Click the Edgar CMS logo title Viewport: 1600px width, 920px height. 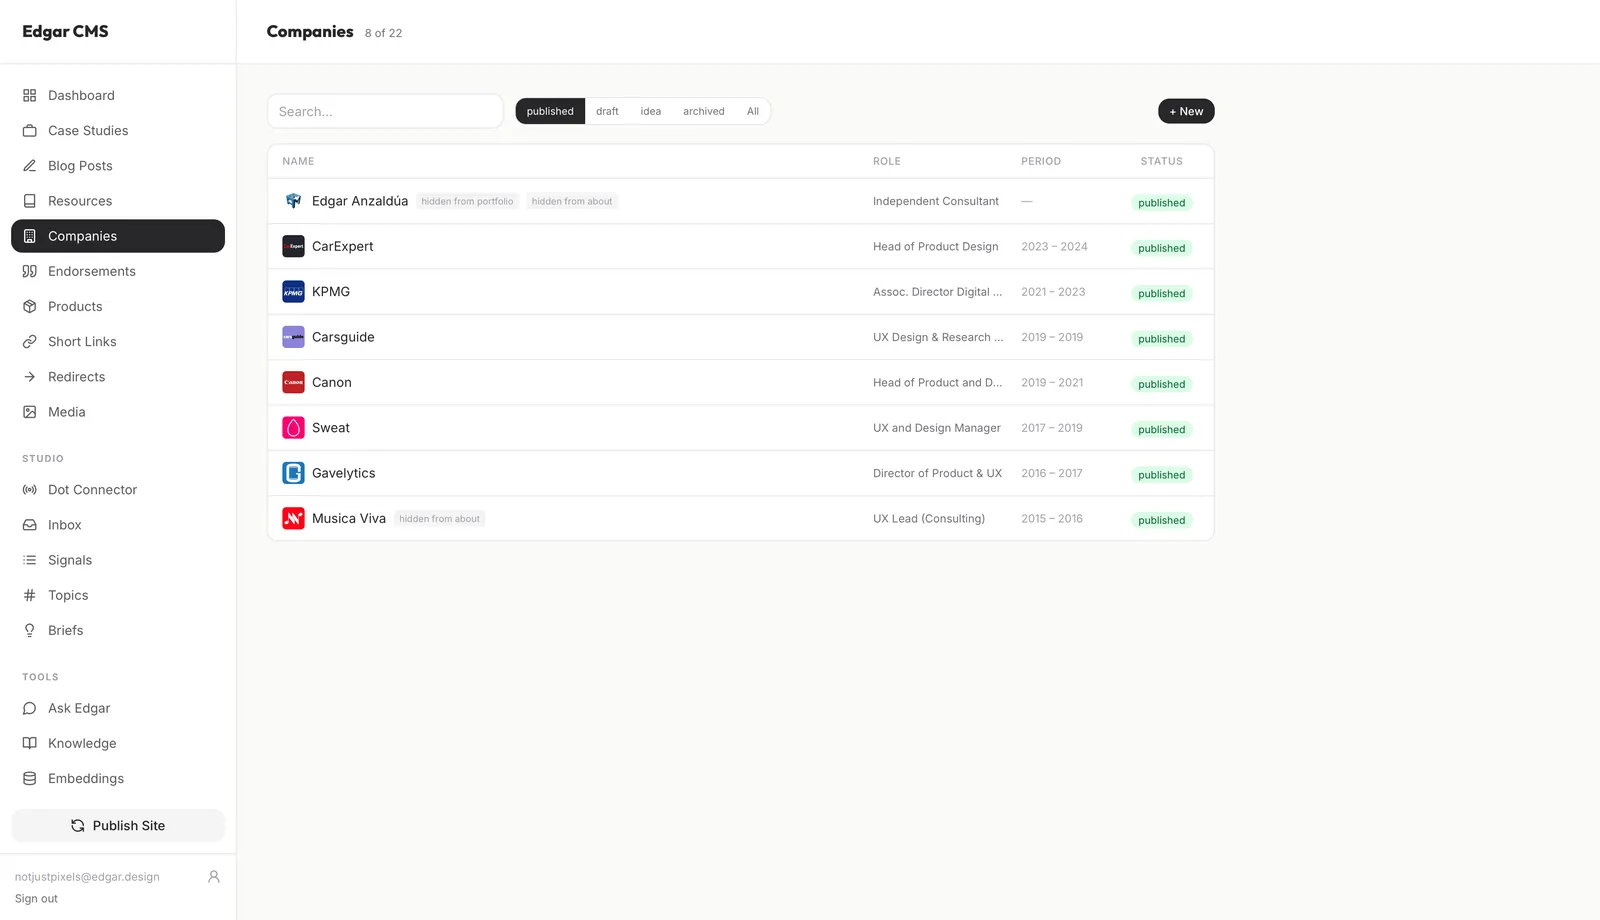click(65, 32)
